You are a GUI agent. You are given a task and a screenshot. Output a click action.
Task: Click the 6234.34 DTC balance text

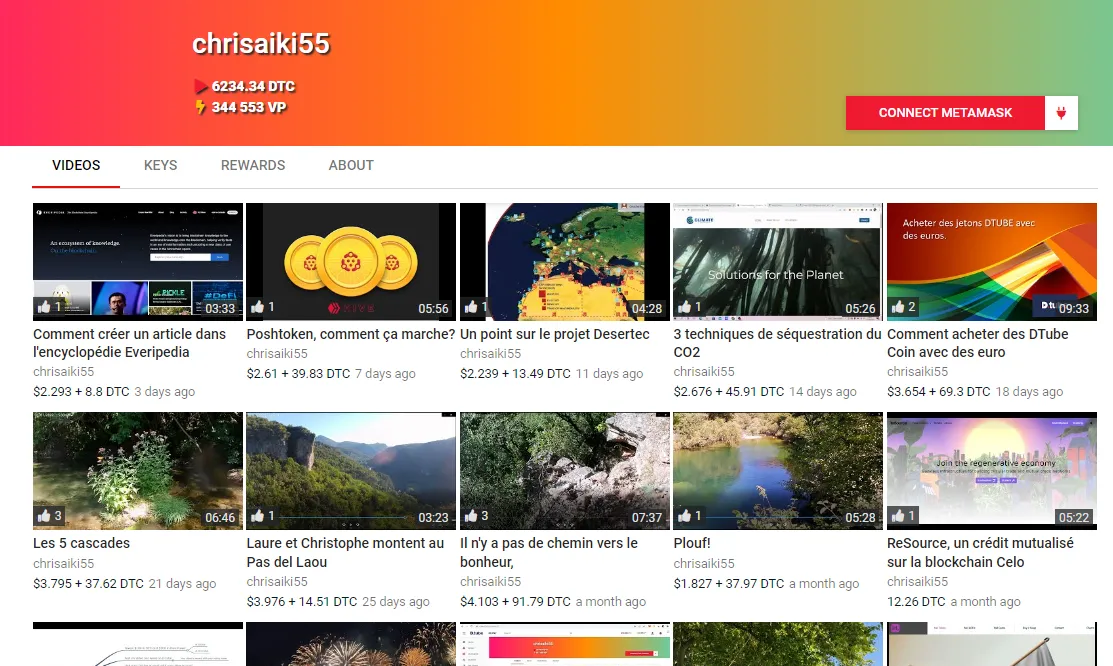[253, 87]
